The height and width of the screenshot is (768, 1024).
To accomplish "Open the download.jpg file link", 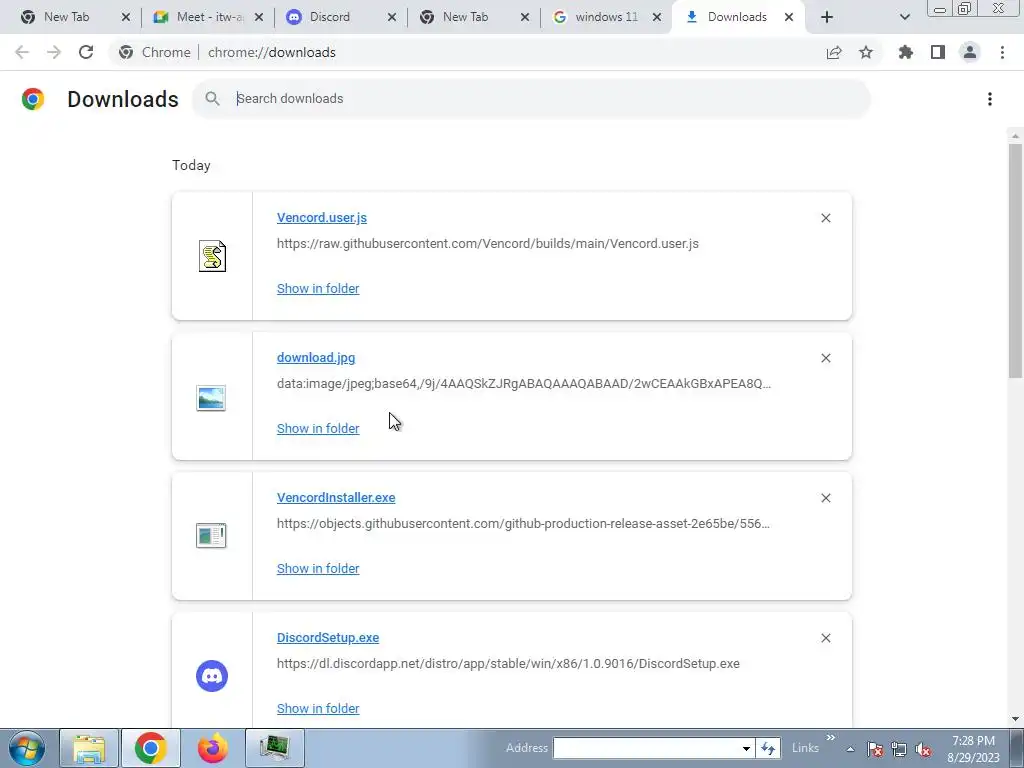I will click(x=315, y=357).
